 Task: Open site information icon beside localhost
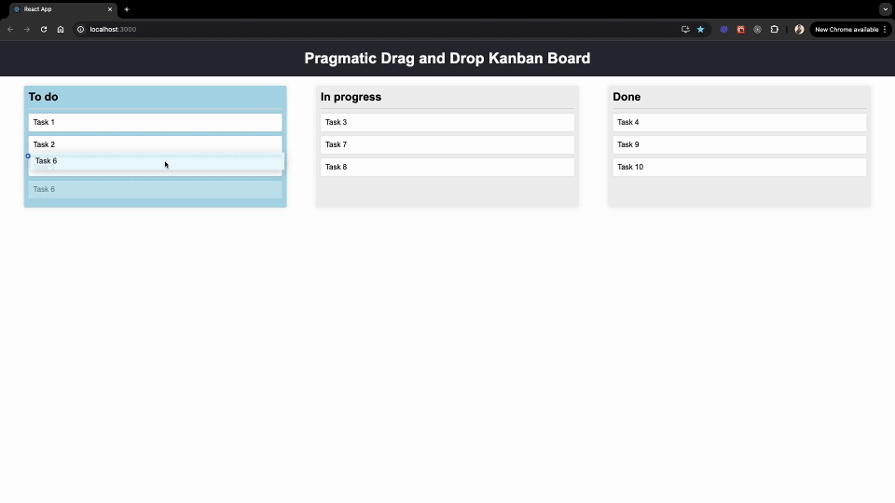[80, 29]
